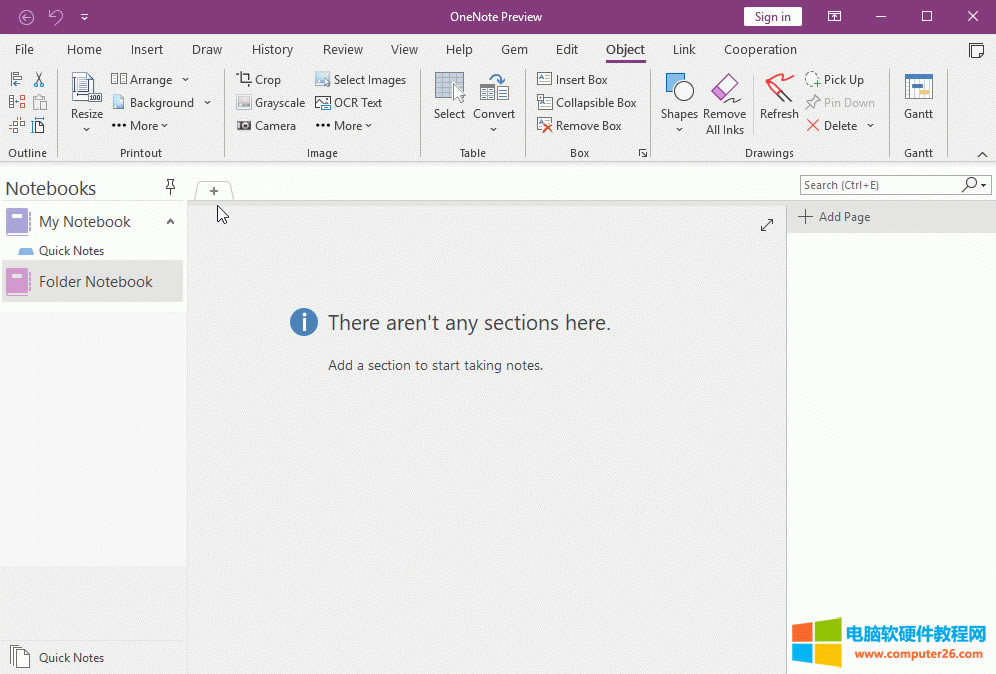Expand the Background dropdown in Printout
This screenshot has height=674, width=996.
pos(207,102)
